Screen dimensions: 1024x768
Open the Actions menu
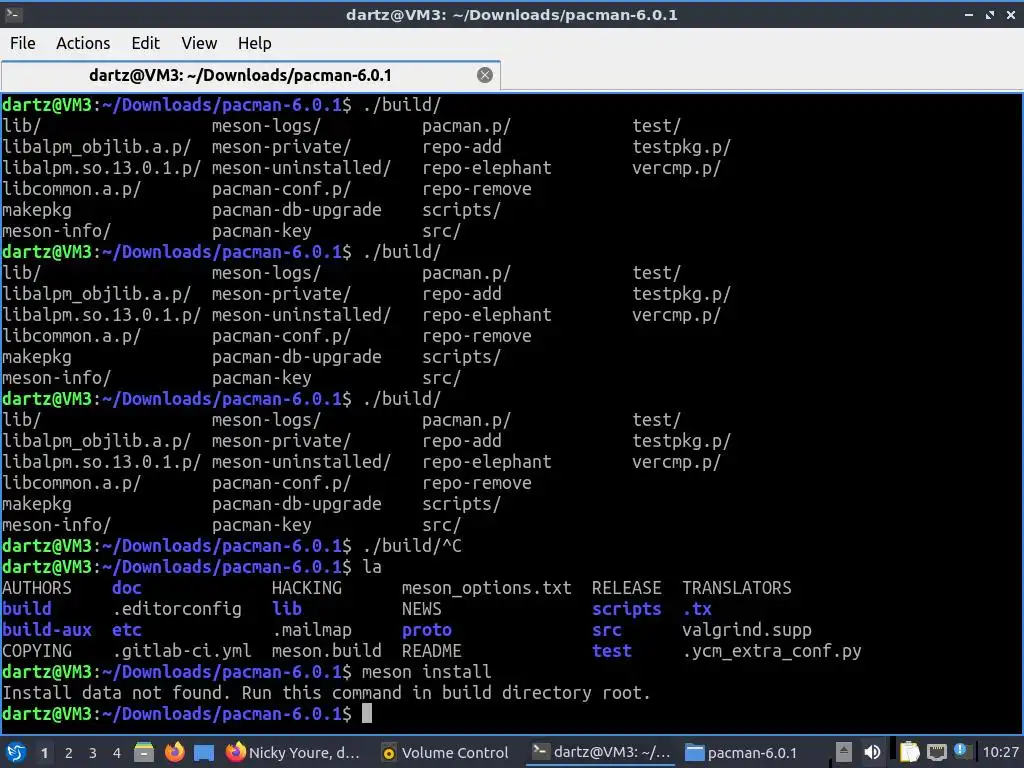pyautogui.click(x=83, y=43)
